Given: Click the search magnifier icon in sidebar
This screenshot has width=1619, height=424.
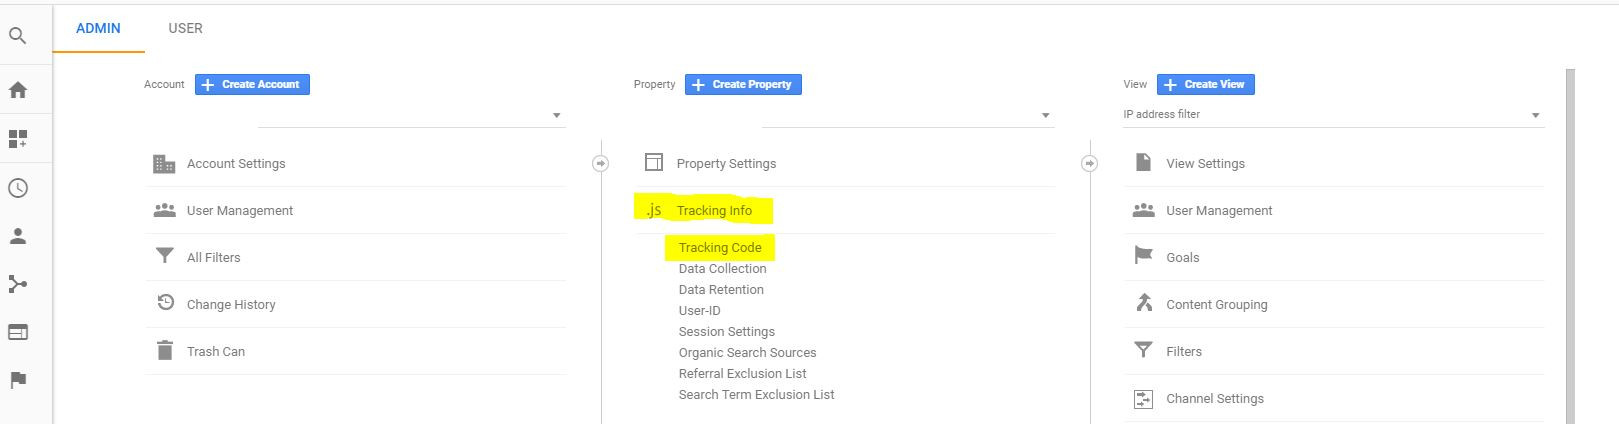Looking at the screenshot, I should (x=17, y=37).
